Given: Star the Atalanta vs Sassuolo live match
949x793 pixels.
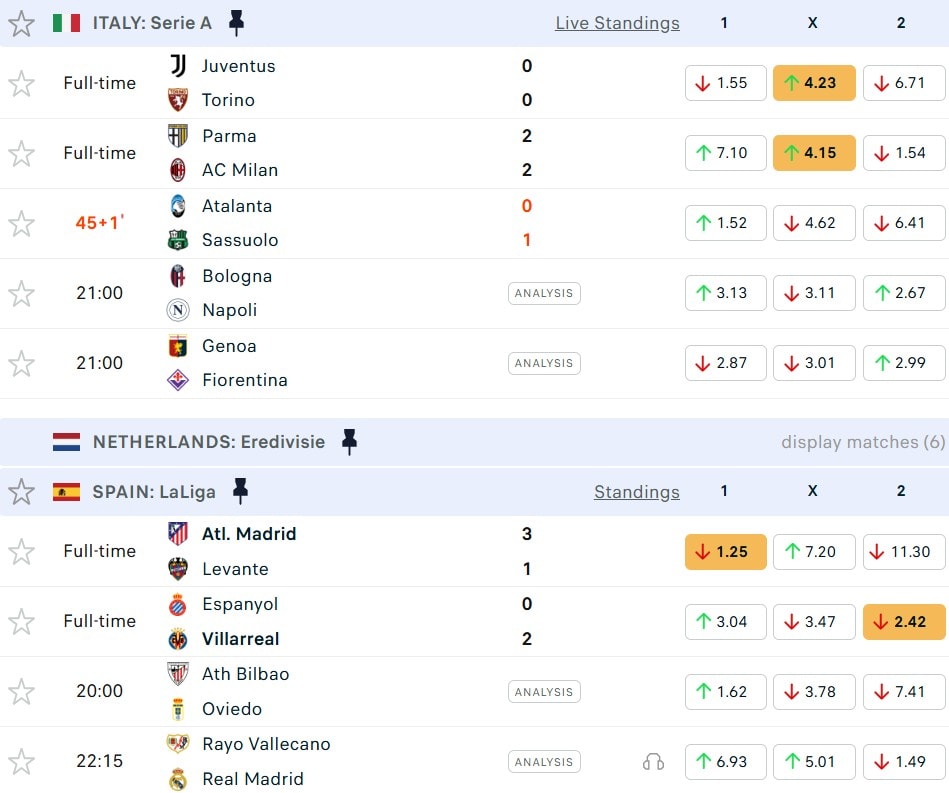Looking at the screenshot, I should 21,223.
